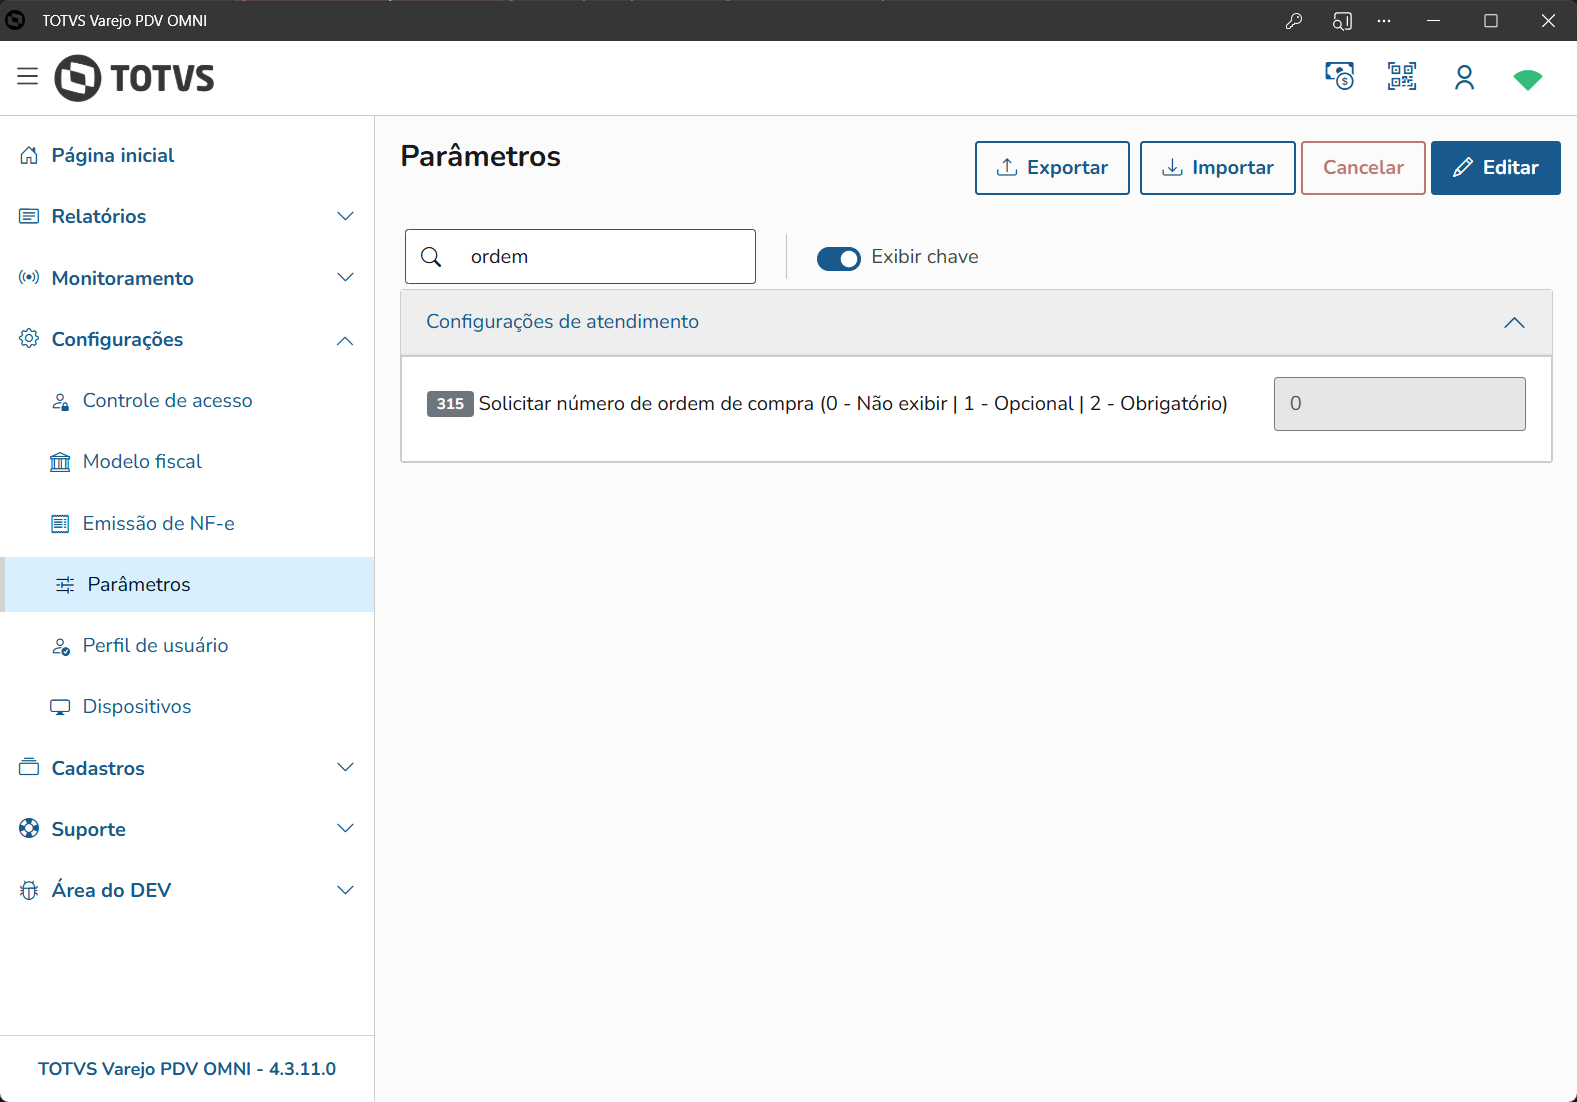Open Dispositivos
Screen dimensions: 1577x1102
click(187, 706)
